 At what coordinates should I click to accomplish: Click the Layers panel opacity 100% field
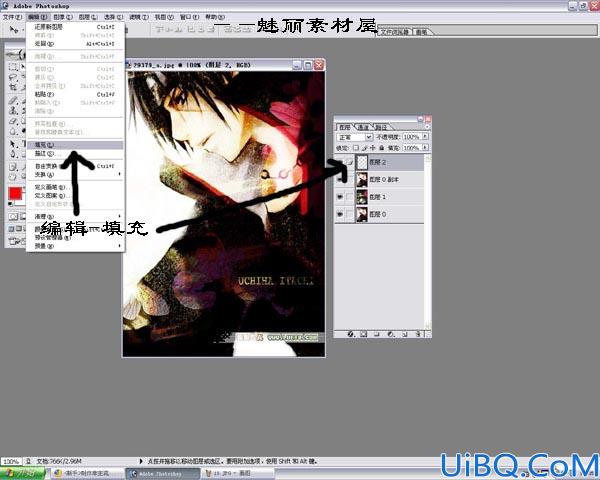point(412,137)
